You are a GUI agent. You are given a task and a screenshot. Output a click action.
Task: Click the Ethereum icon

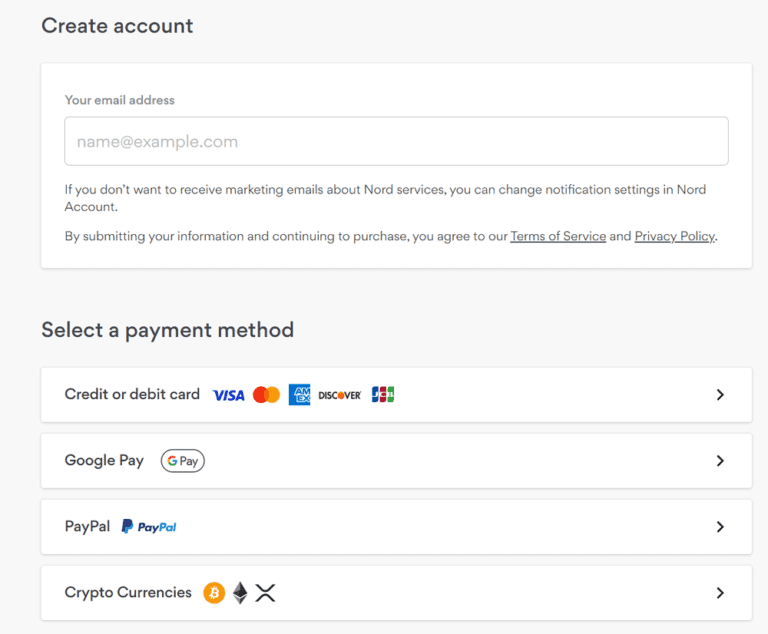tap(240, 593)
